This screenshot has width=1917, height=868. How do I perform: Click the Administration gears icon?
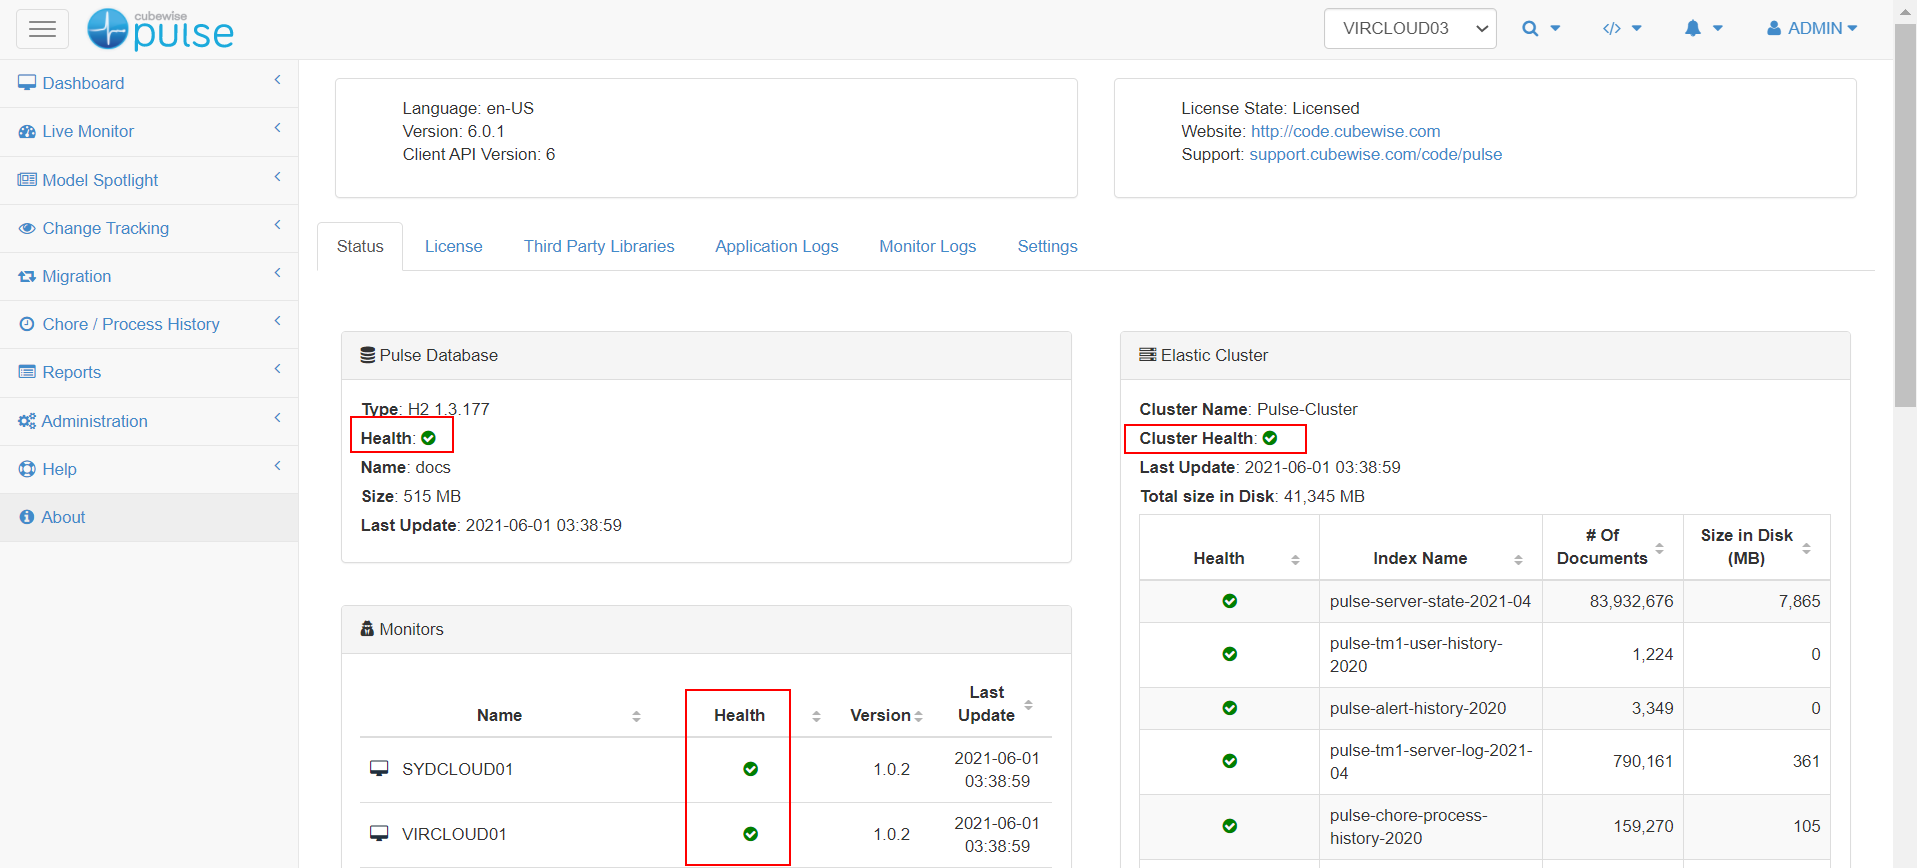(x=27, y=421)
